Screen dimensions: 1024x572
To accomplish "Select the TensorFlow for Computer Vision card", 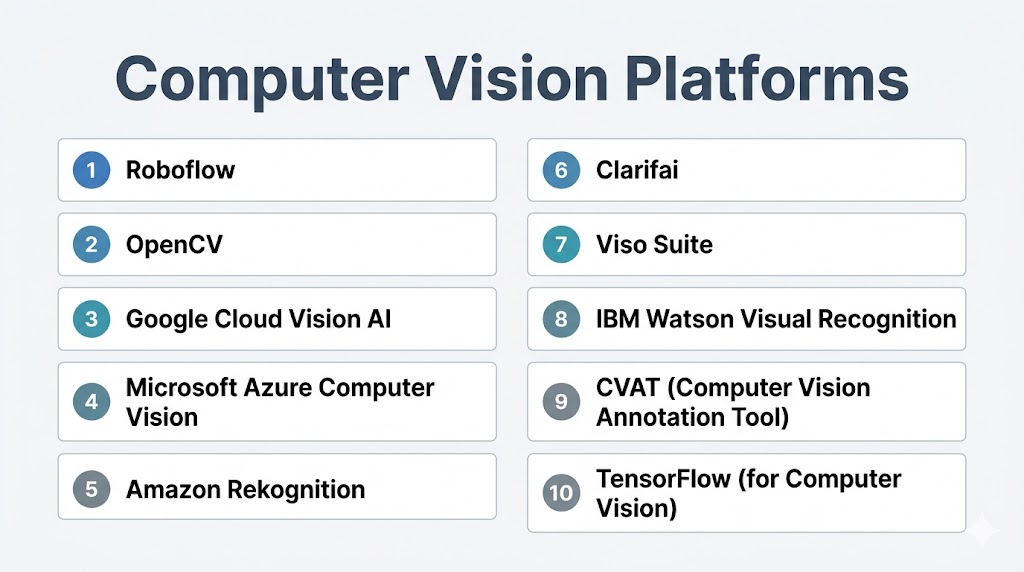I will 748,493.
